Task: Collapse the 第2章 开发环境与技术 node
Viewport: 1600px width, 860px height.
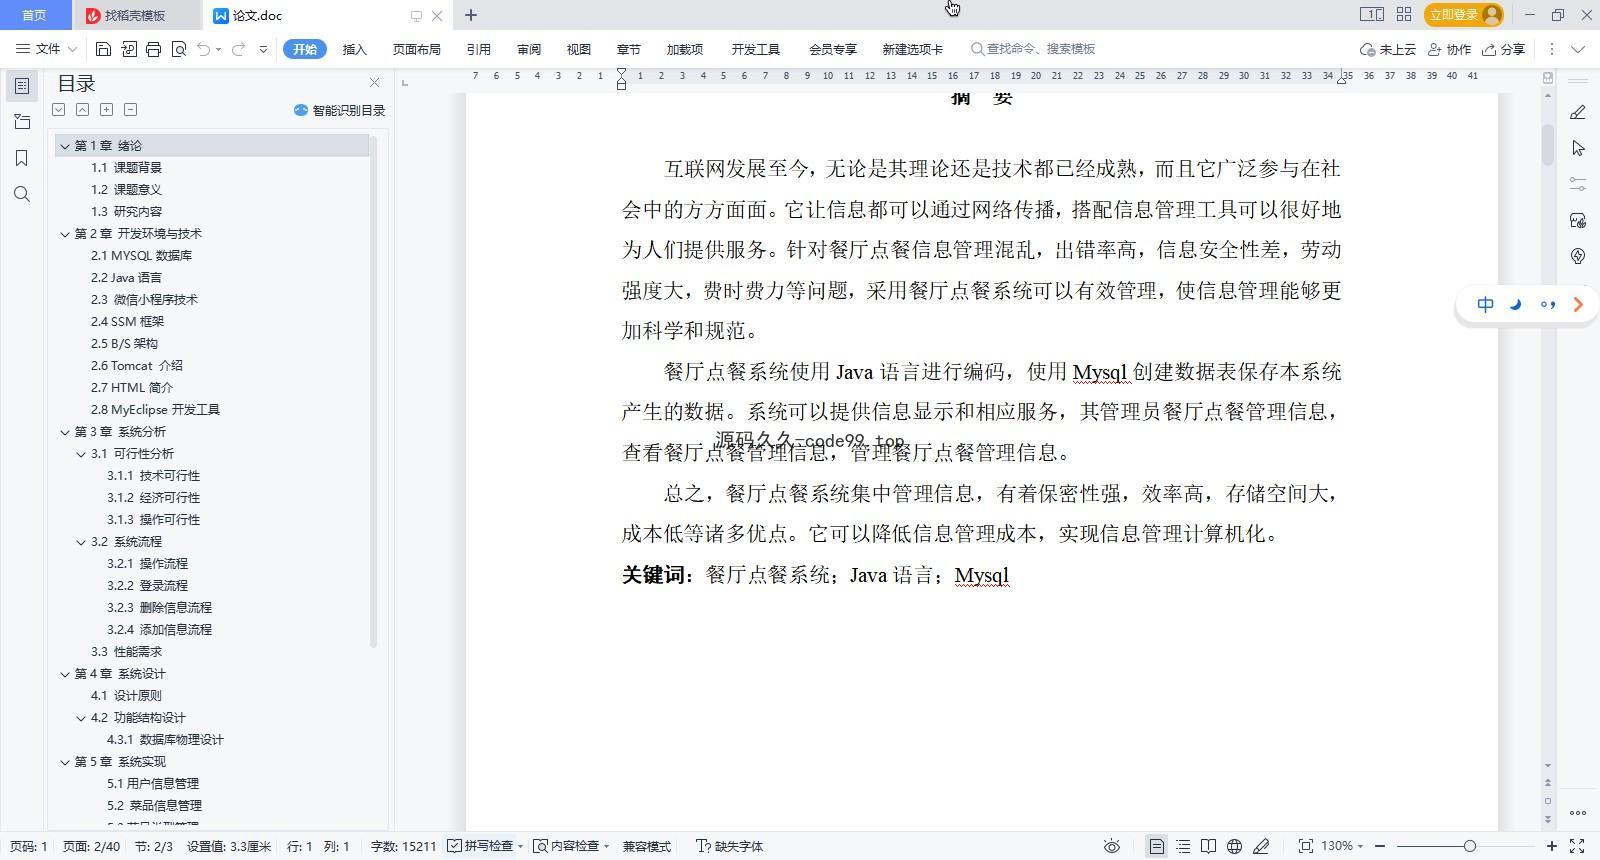Action: tap(65, 234)
